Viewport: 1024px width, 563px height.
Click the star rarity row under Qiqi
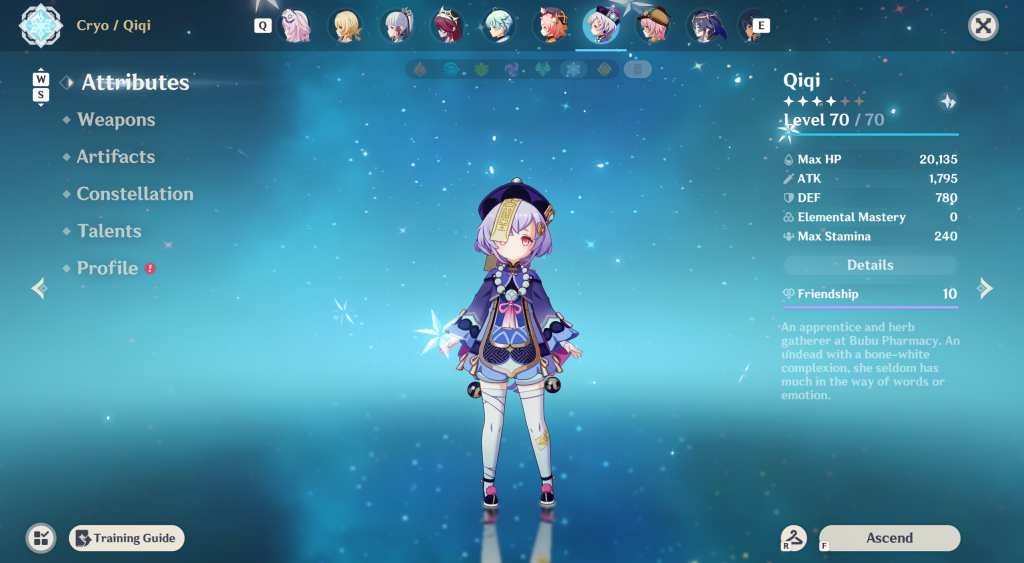click(x=824, y=101)
